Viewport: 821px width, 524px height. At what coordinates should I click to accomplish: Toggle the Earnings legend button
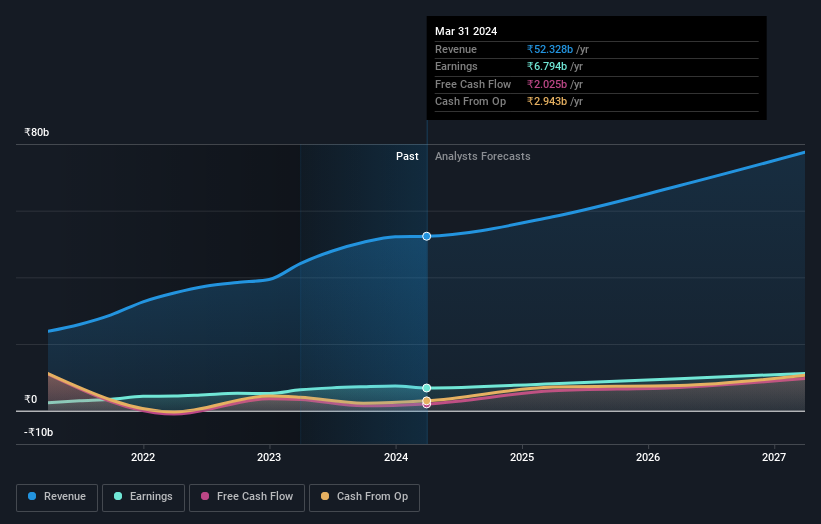click(x=143, y=497)
